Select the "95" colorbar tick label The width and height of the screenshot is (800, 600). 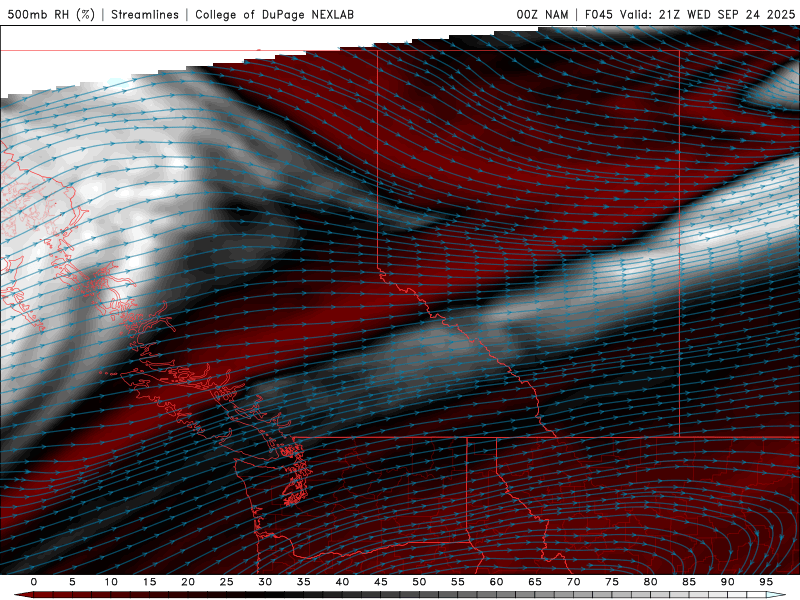pyautogui.click(x=765, y=582)
